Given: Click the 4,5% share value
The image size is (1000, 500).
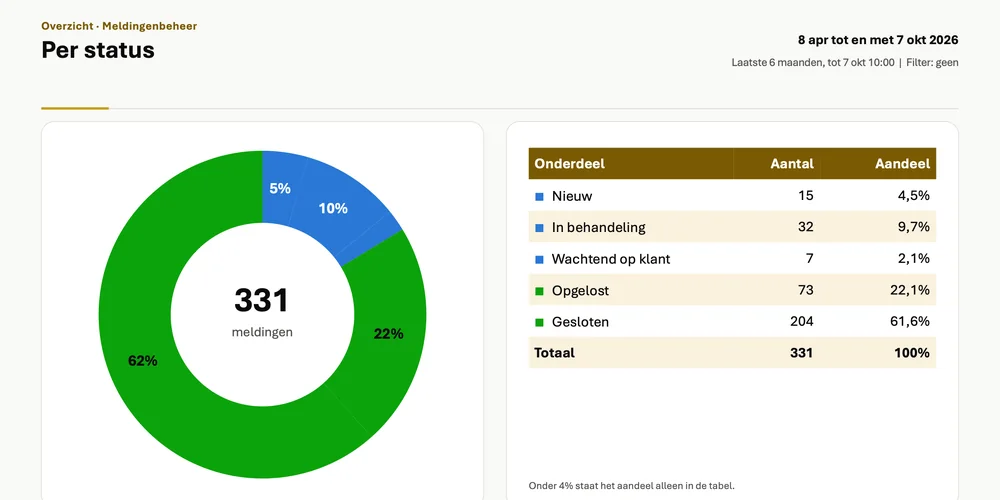Looking at the screenshot, I should pos(913,196).
